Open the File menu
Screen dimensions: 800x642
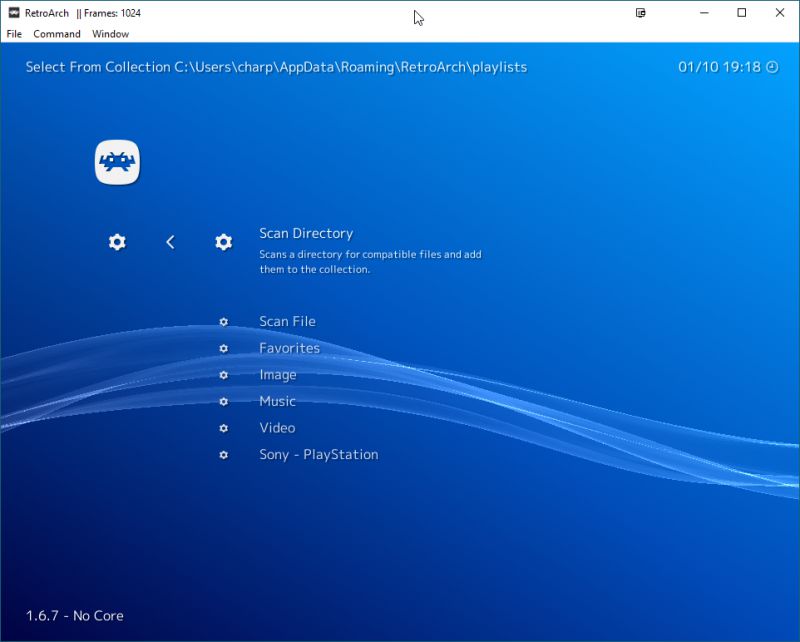[14, 33]
